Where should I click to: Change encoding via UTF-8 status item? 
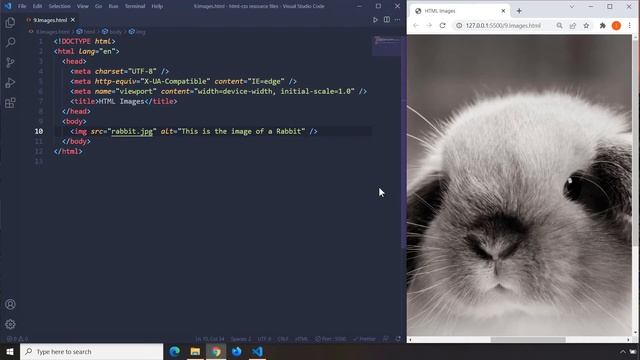pyautogui.click(x=264, y=339)
